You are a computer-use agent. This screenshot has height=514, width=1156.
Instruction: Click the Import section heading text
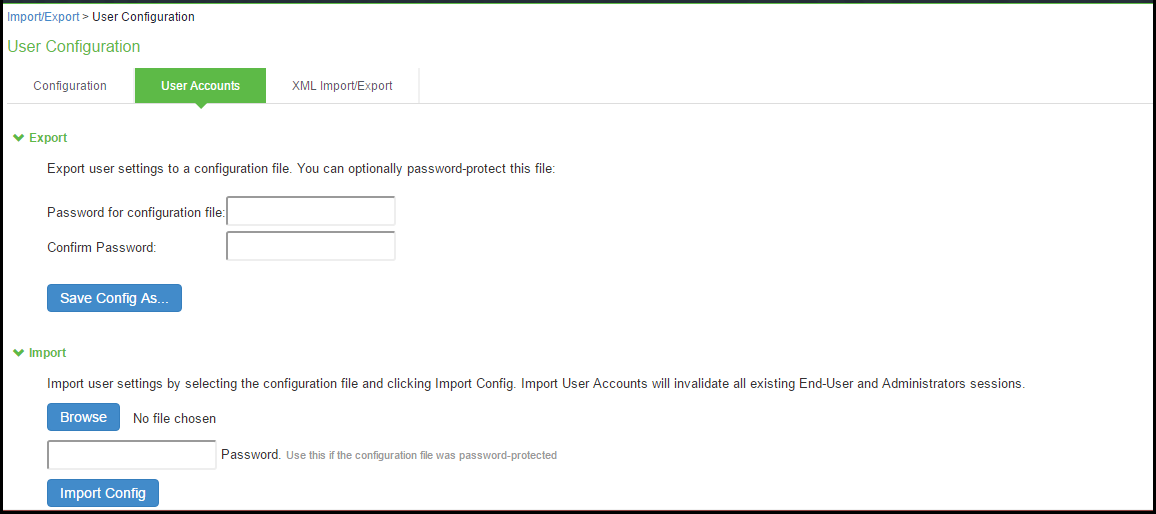coord(48,353)
